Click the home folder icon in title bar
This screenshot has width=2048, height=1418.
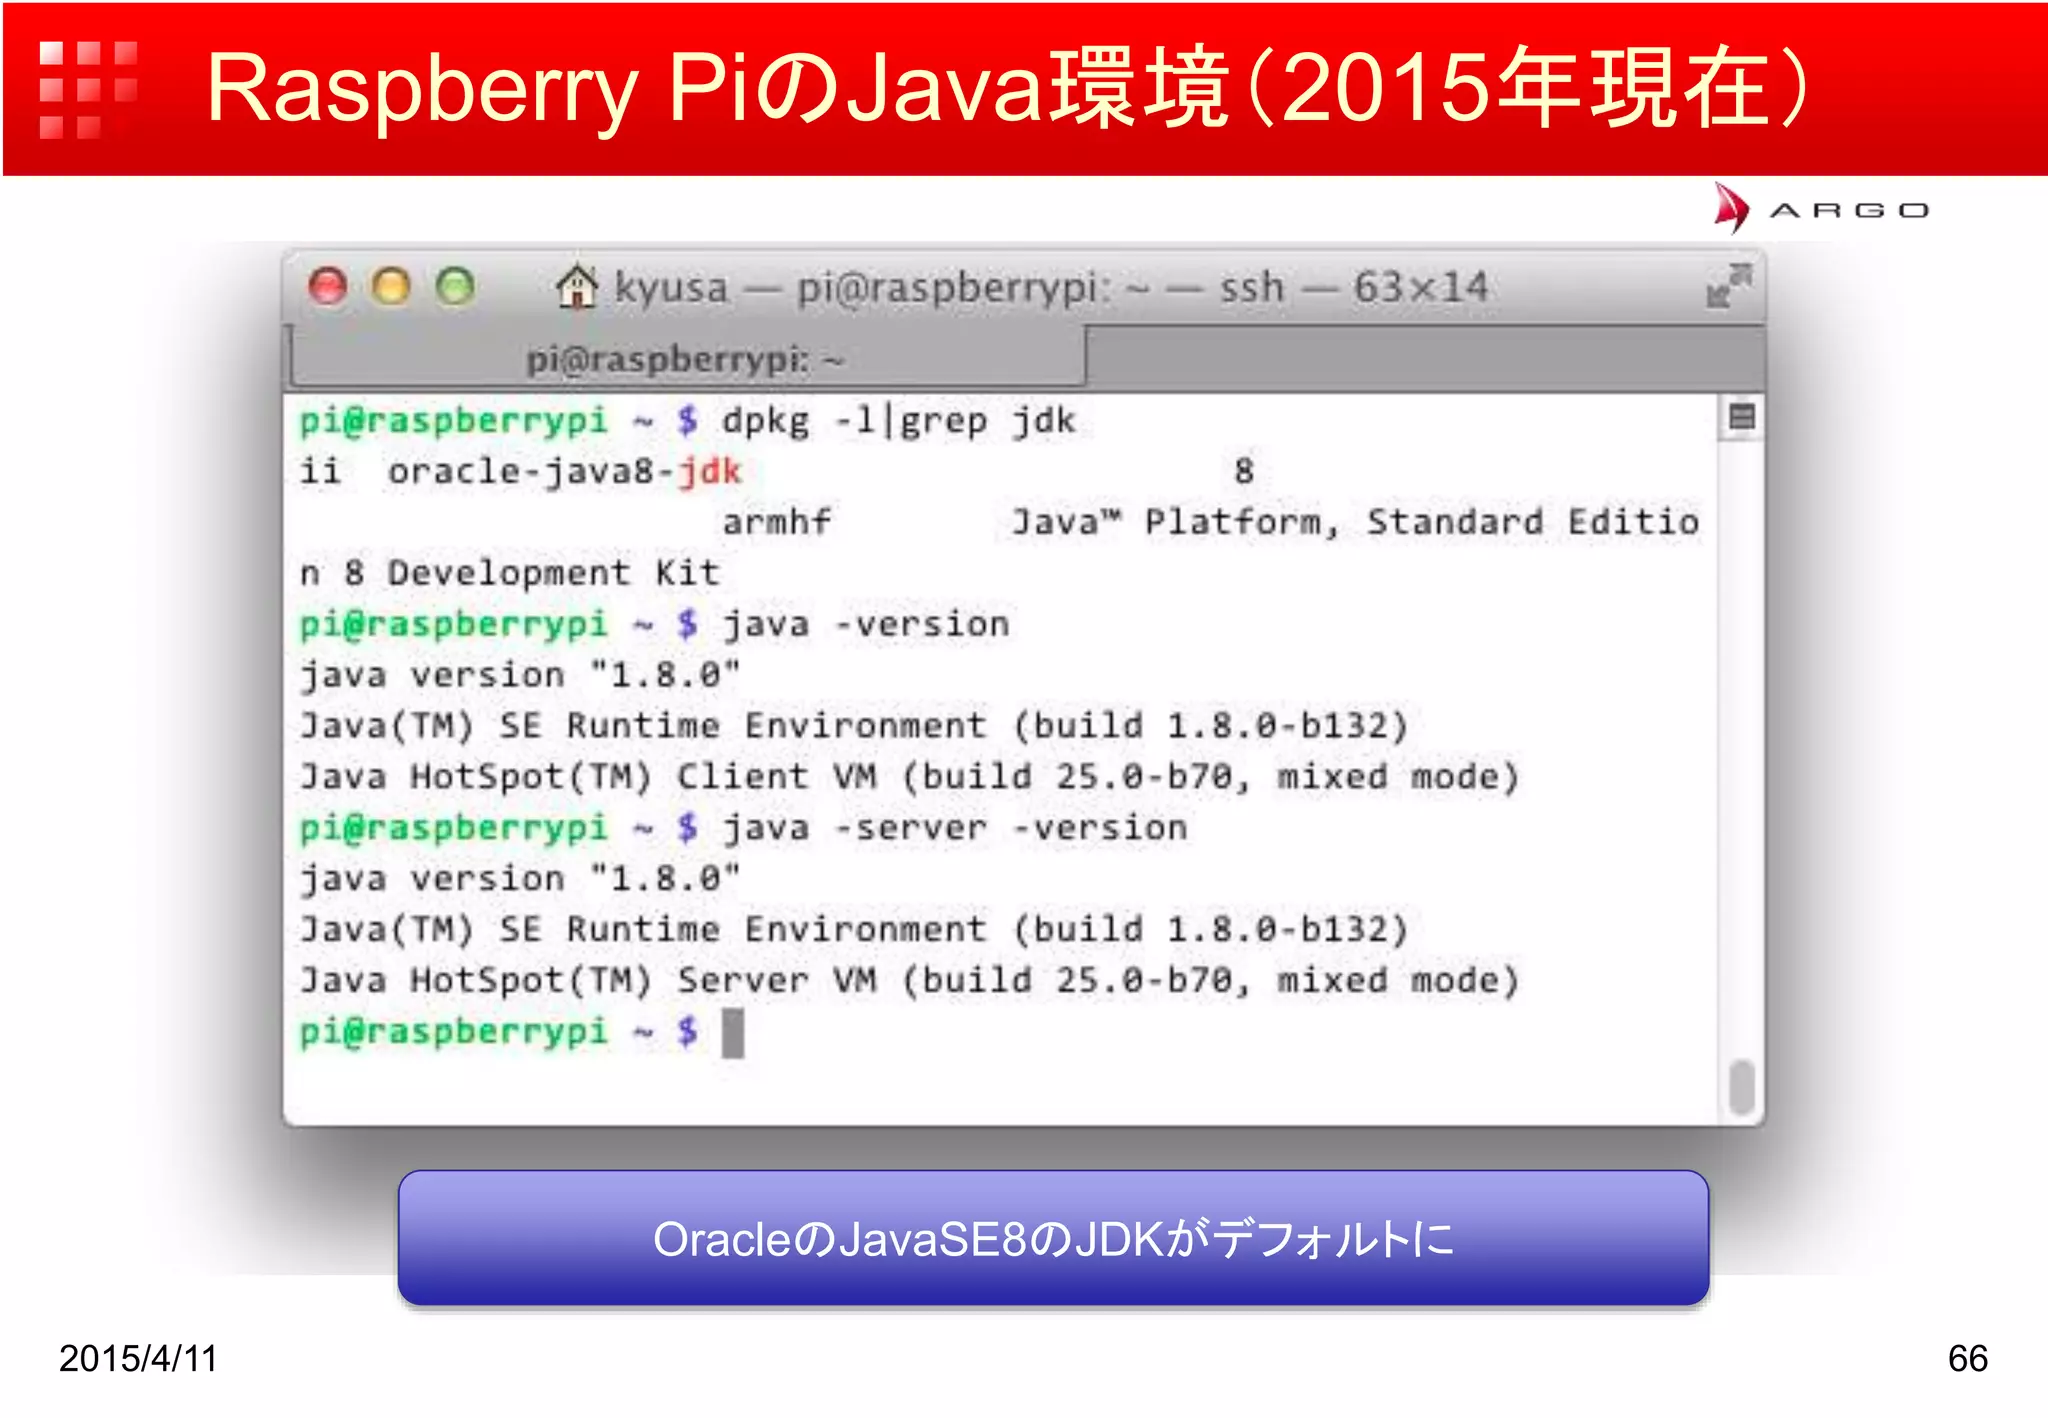(577, 287)
